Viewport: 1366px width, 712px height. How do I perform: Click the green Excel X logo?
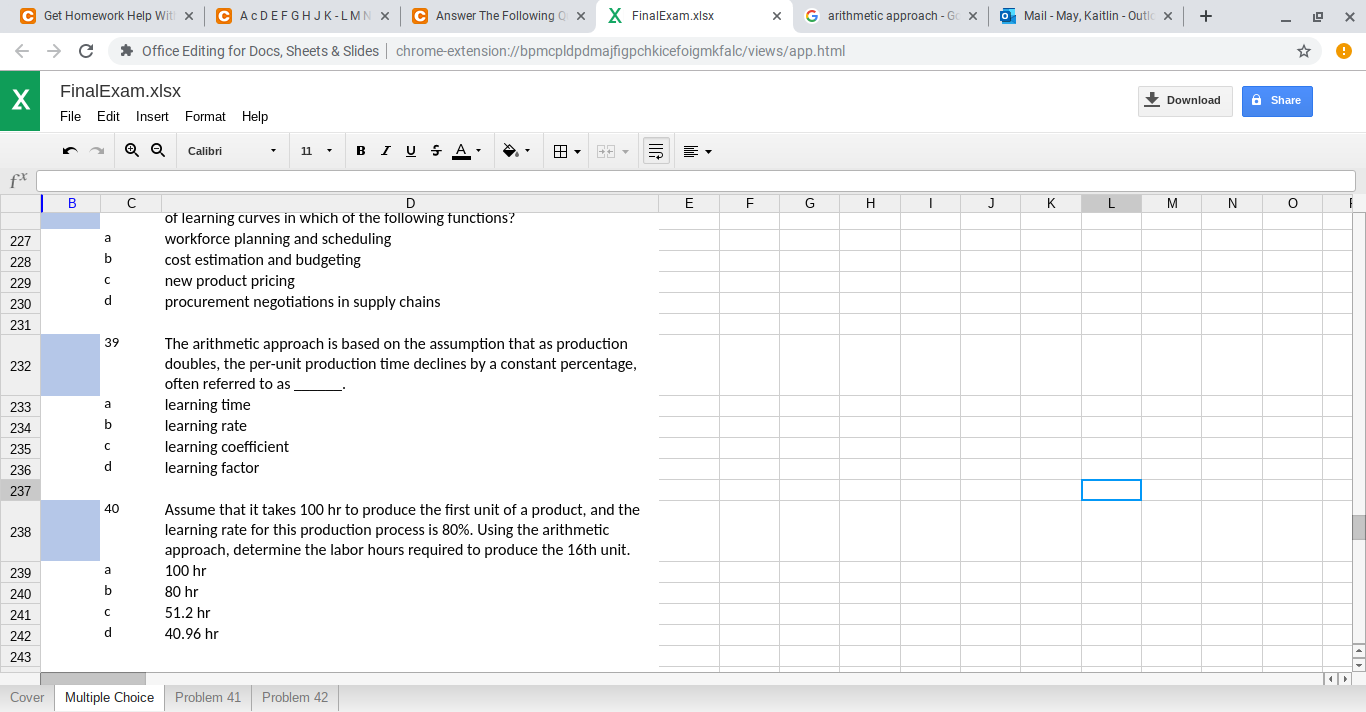tap(20, 100)
